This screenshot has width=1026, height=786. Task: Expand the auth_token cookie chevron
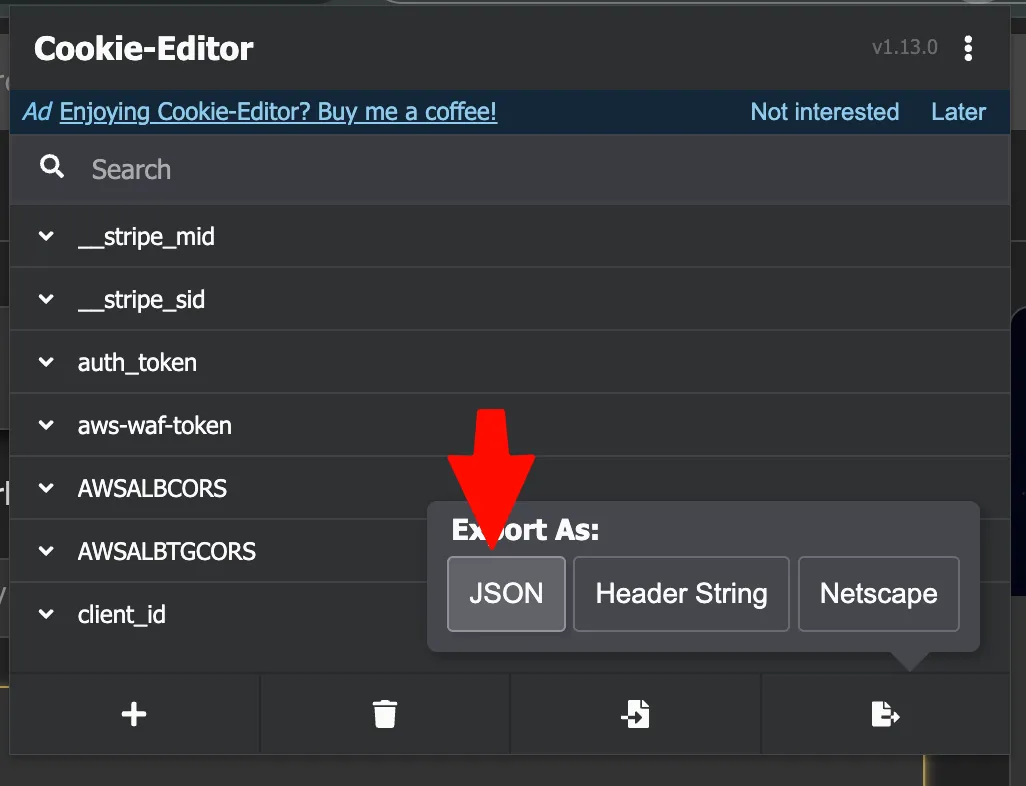tap(46, 362)
